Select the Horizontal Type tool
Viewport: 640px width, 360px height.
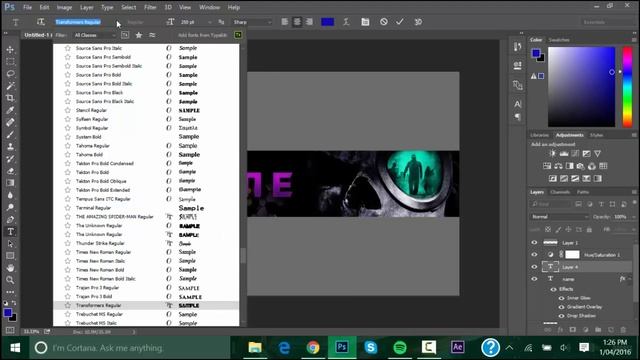click(x=10, y=231)
